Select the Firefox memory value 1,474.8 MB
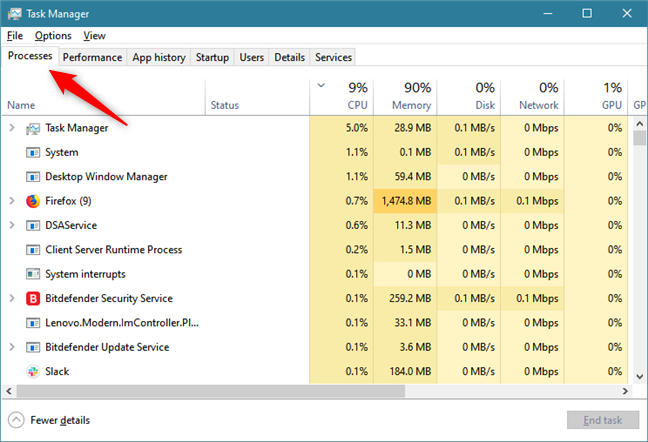Screen dimensions: 648x442 click(x=407, y=201)
